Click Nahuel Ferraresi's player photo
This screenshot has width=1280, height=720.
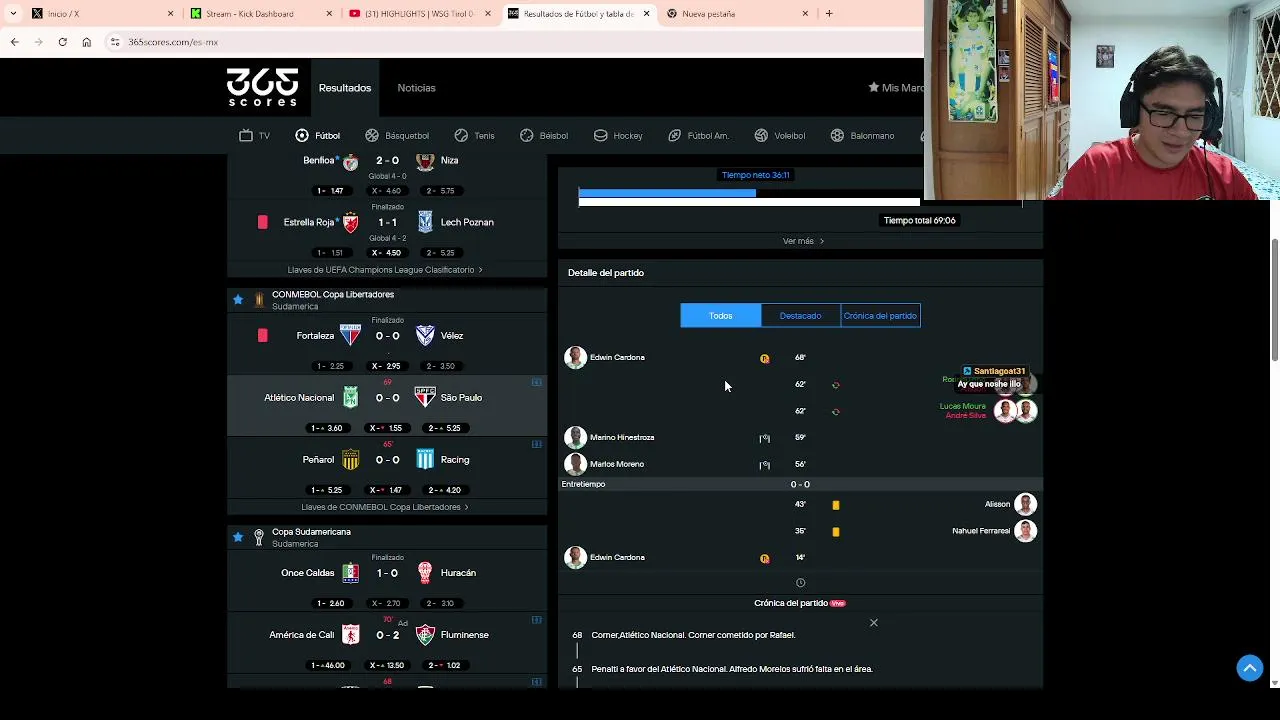click(x=1025, y=531)
